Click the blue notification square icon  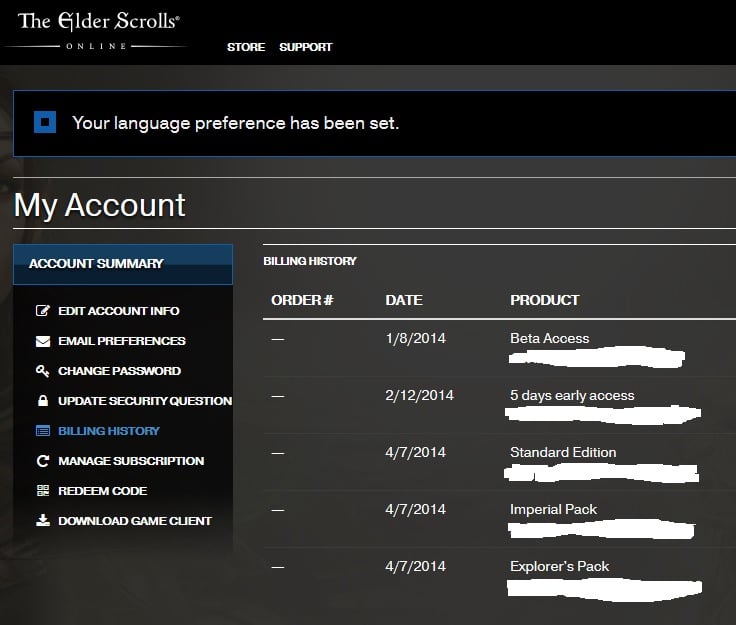click(x=45, y=122)
